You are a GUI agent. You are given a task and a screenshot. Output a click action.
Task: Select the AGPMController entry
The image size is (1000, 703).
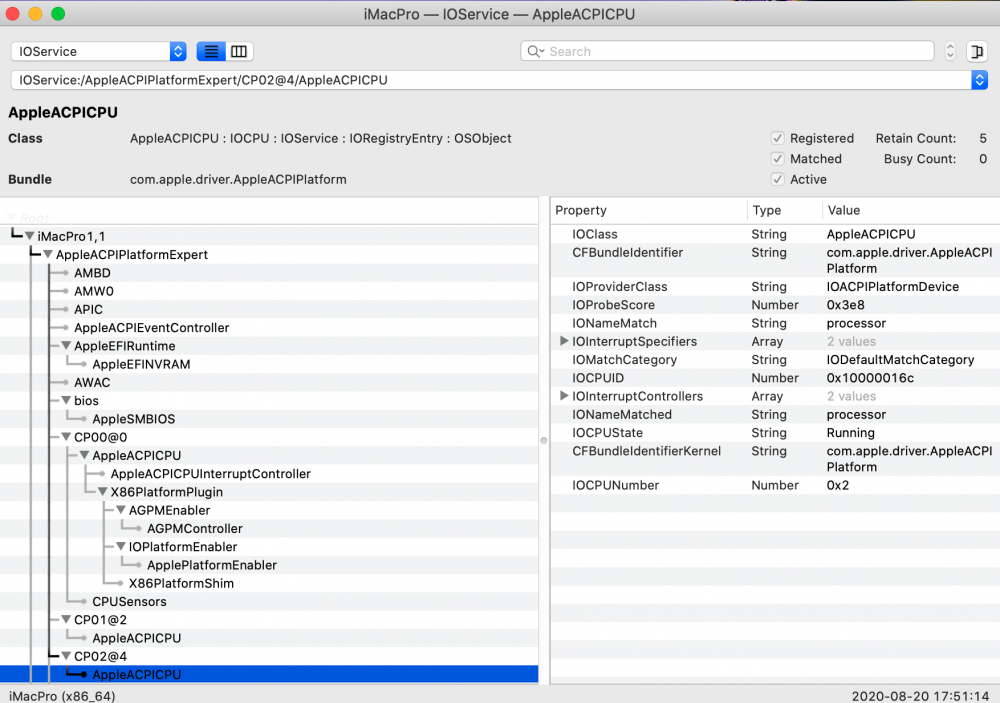coord(195,529)
